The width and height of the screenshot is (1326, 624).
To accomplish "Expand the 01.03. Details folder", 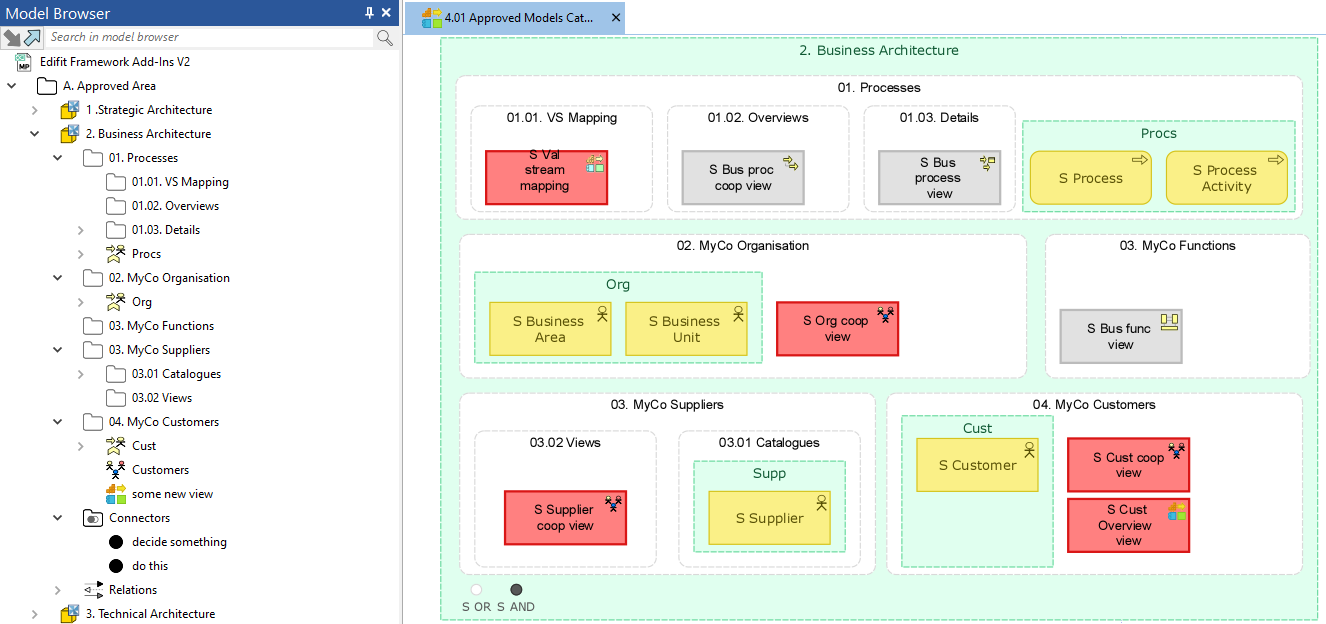I will (81, 230).
